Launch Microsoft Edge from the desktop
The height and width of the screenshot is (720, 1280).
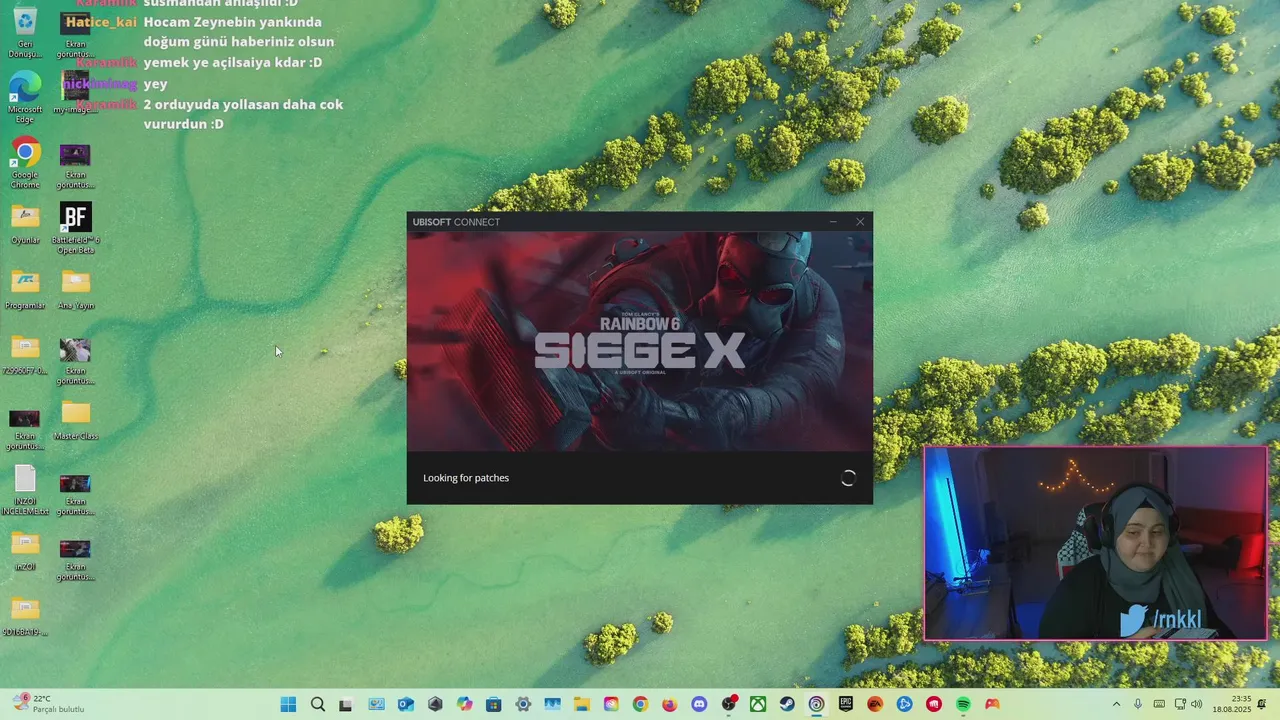pos(25,97)
